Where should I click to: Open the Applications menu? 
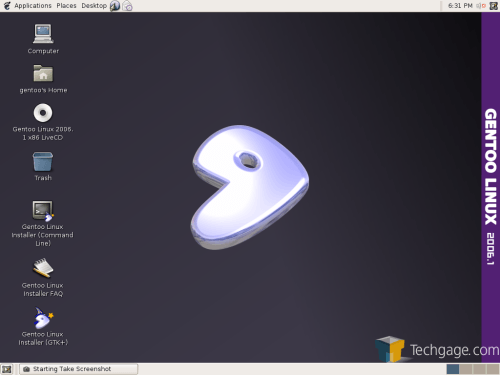tap(33, 6)
